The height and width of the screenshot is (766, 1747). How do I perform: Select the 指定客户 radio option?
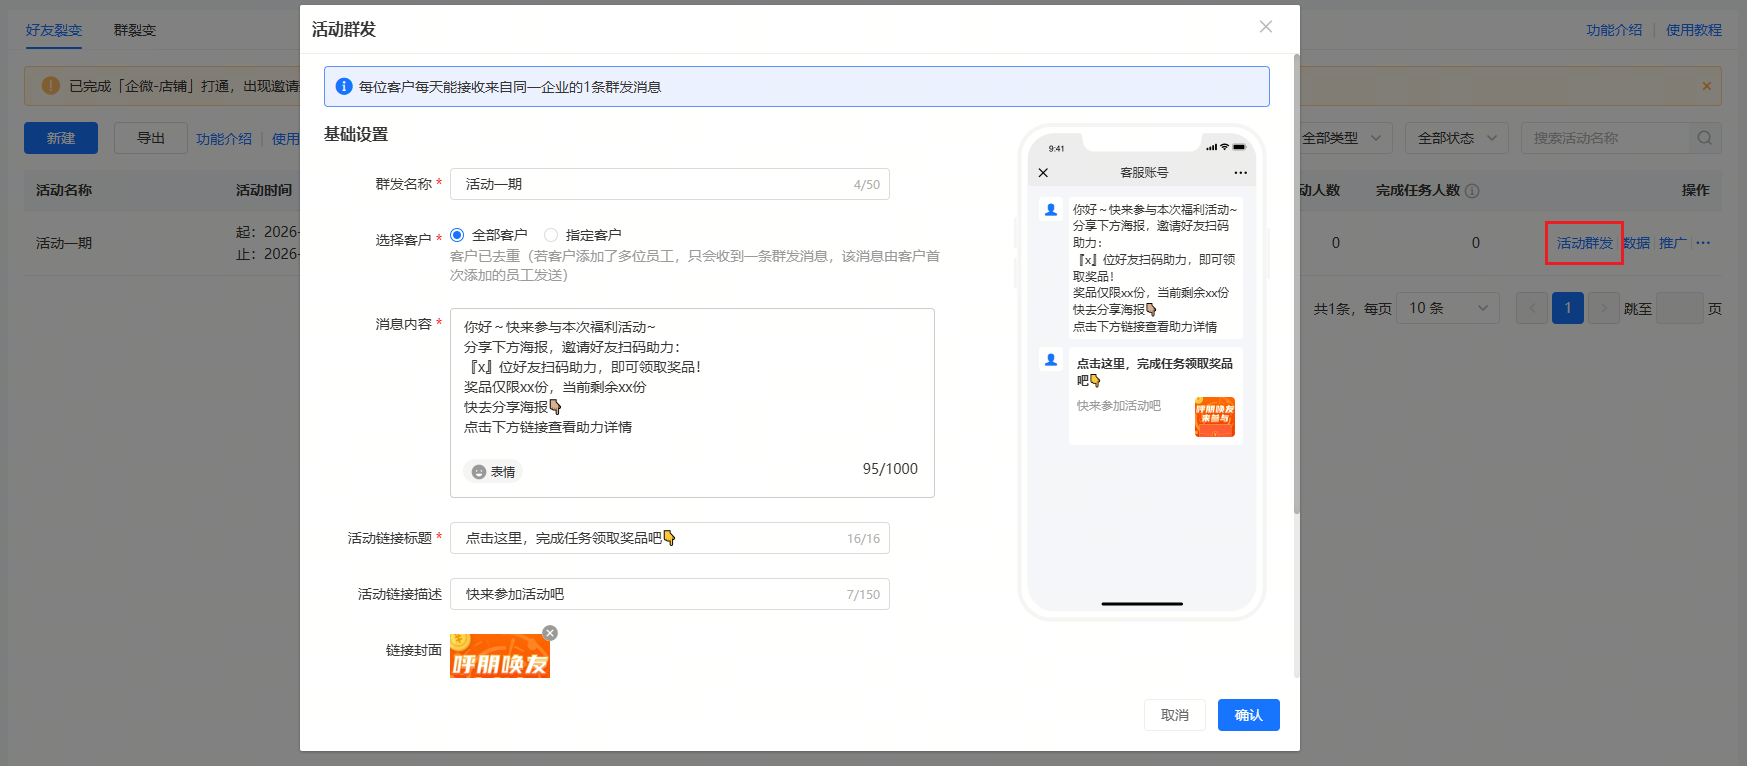[x=551, y=235]
